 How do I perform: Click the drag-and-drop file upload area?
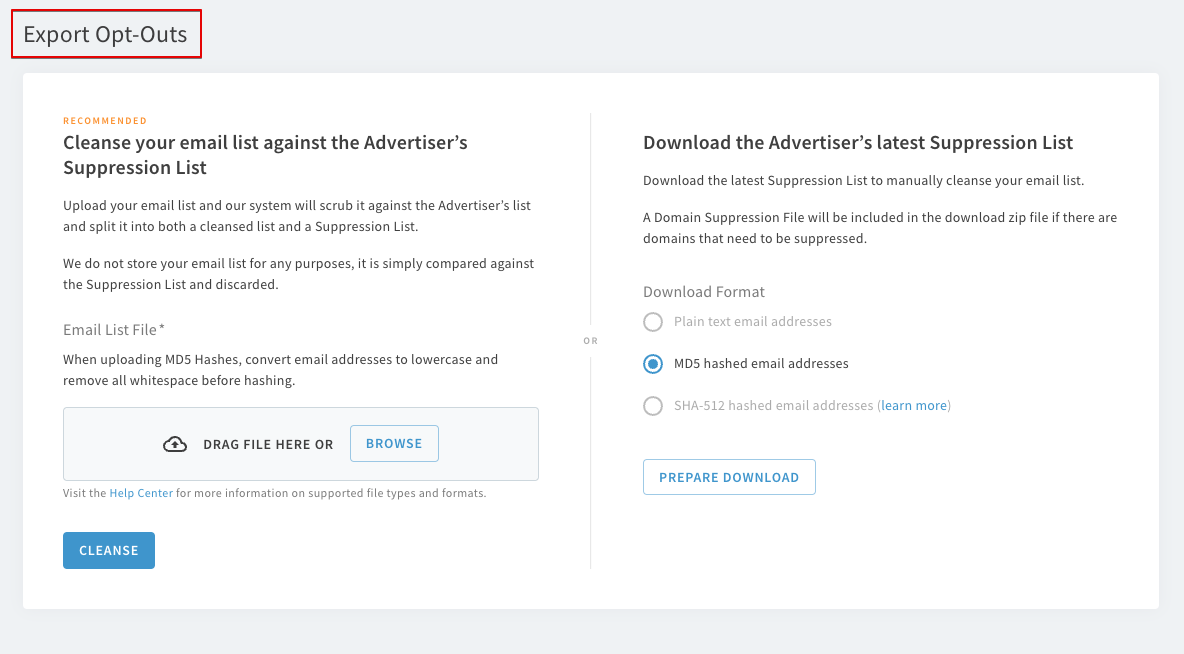300,443
